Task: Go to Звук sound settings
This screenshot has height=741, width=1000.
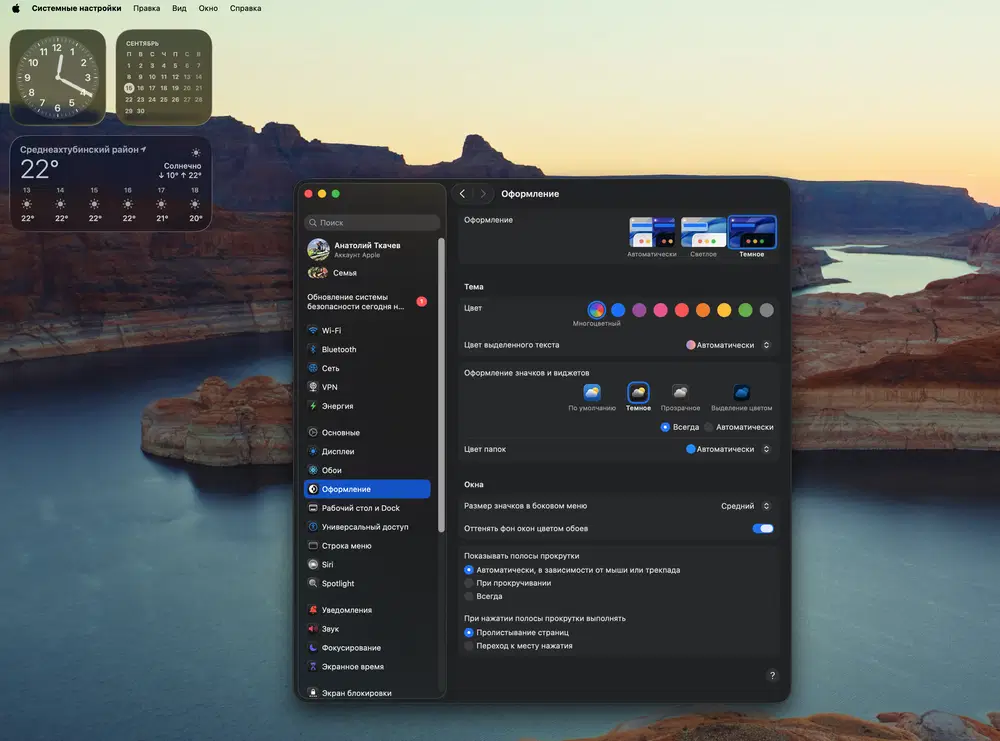Action: coord(367,629)
